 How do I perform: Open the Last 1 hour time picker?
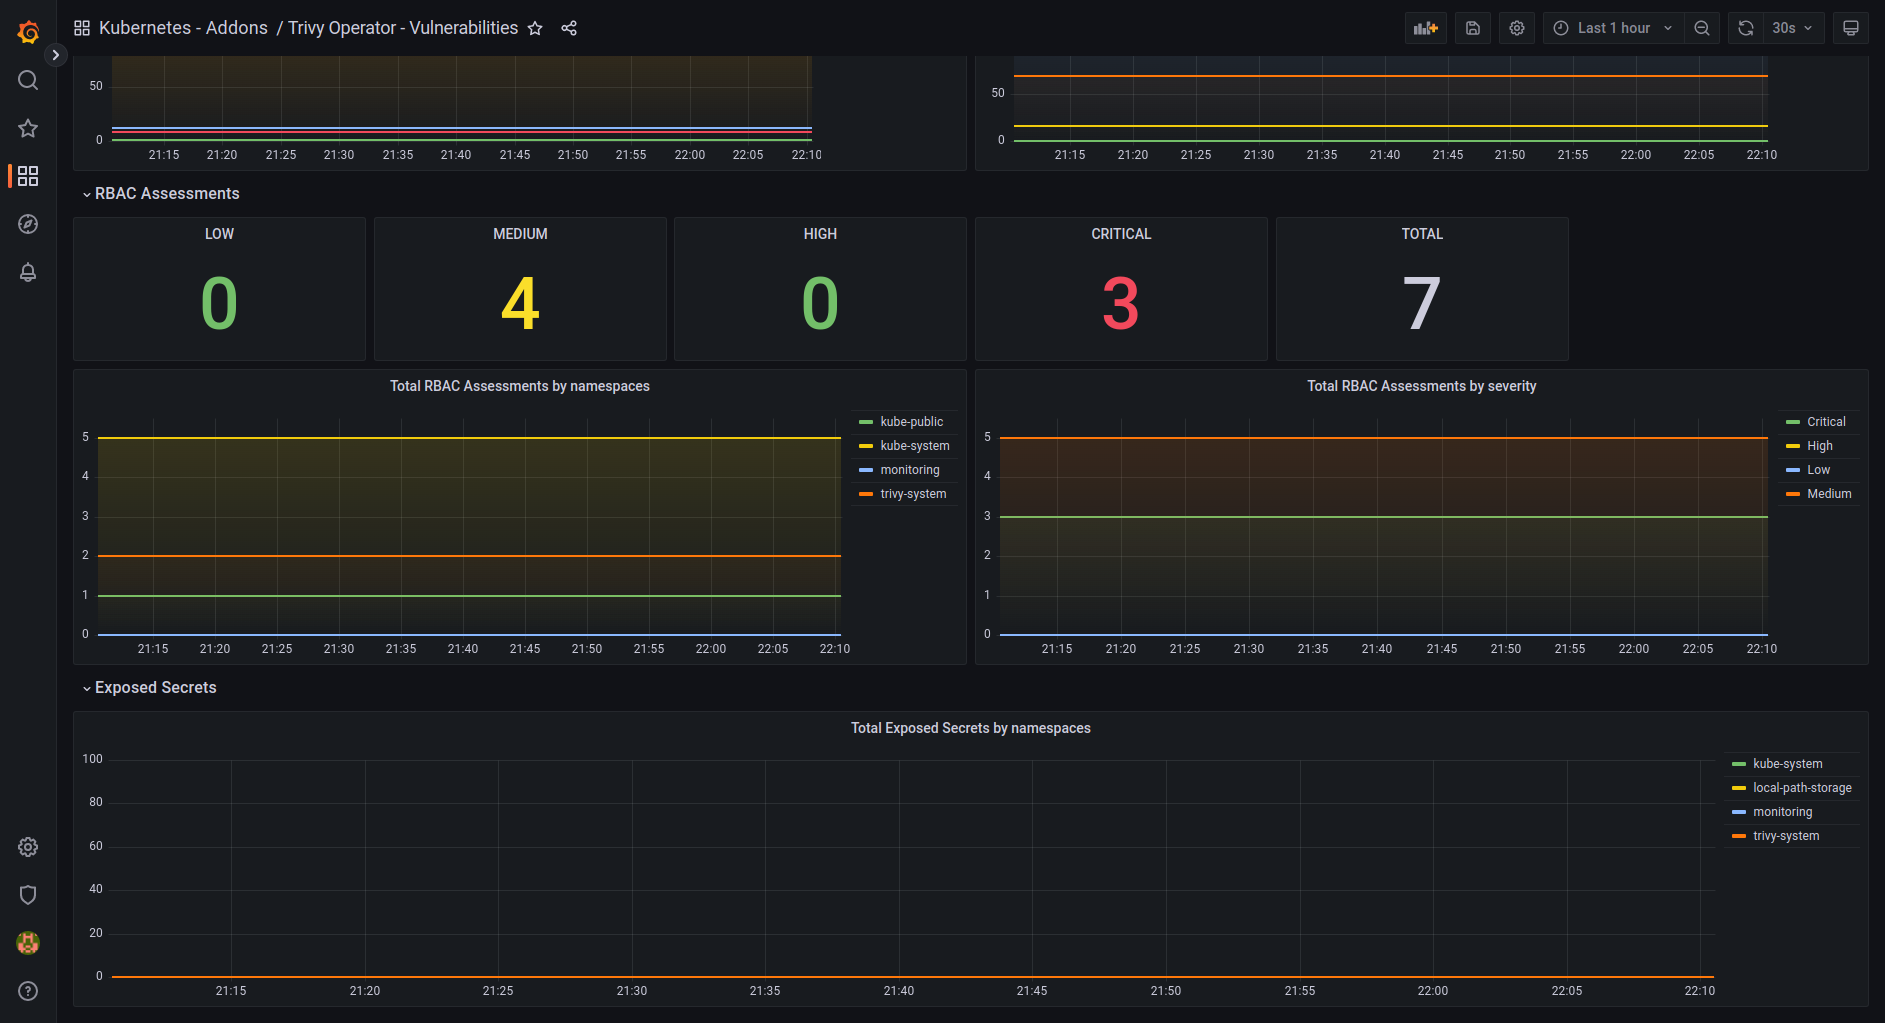[1612, 28]
